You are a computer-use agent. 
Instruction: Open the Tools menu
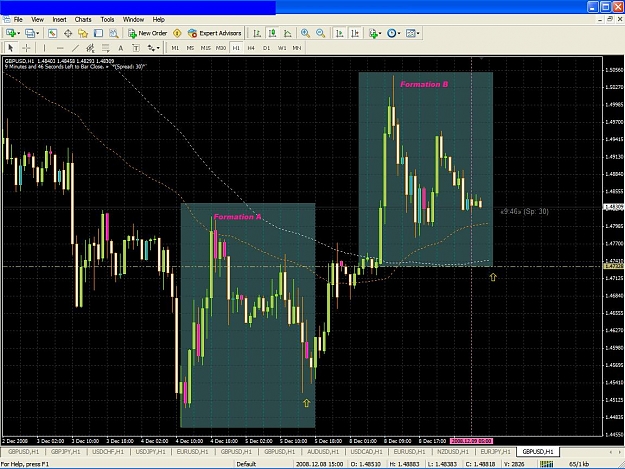[107, 19]
